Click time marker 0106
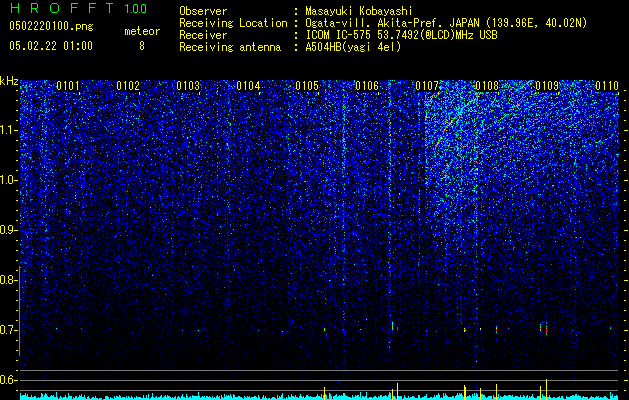The width and height of the screenshot is (629, 400). (367, 86)
